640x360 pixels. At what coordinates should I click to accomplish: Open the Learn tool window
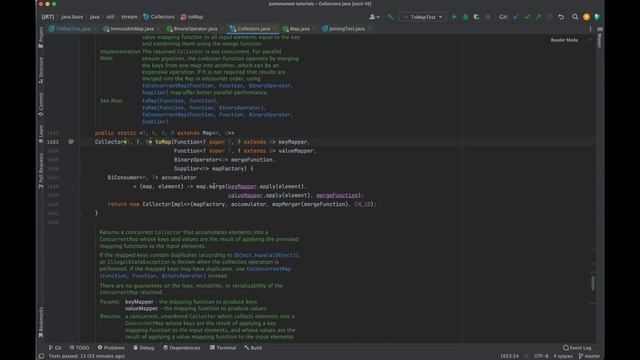pos(41,134)
